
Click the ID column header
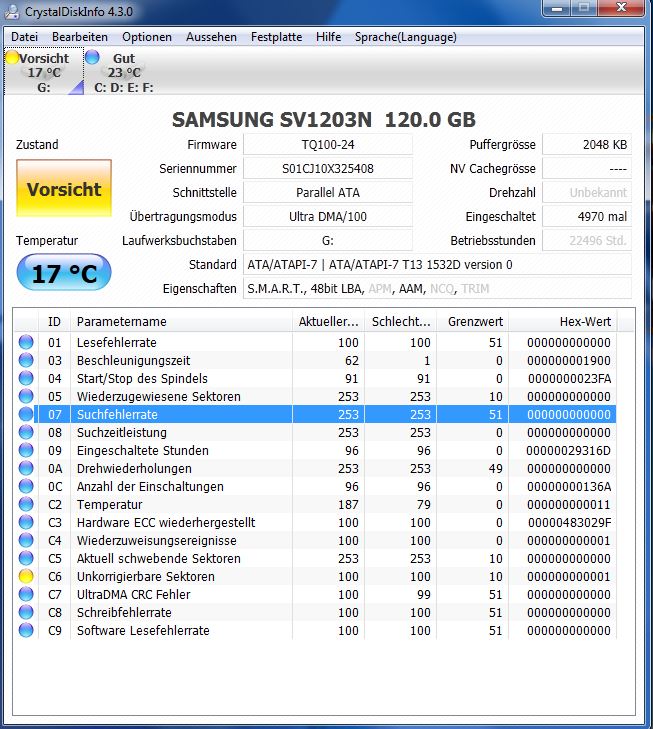tap(54, 322)
